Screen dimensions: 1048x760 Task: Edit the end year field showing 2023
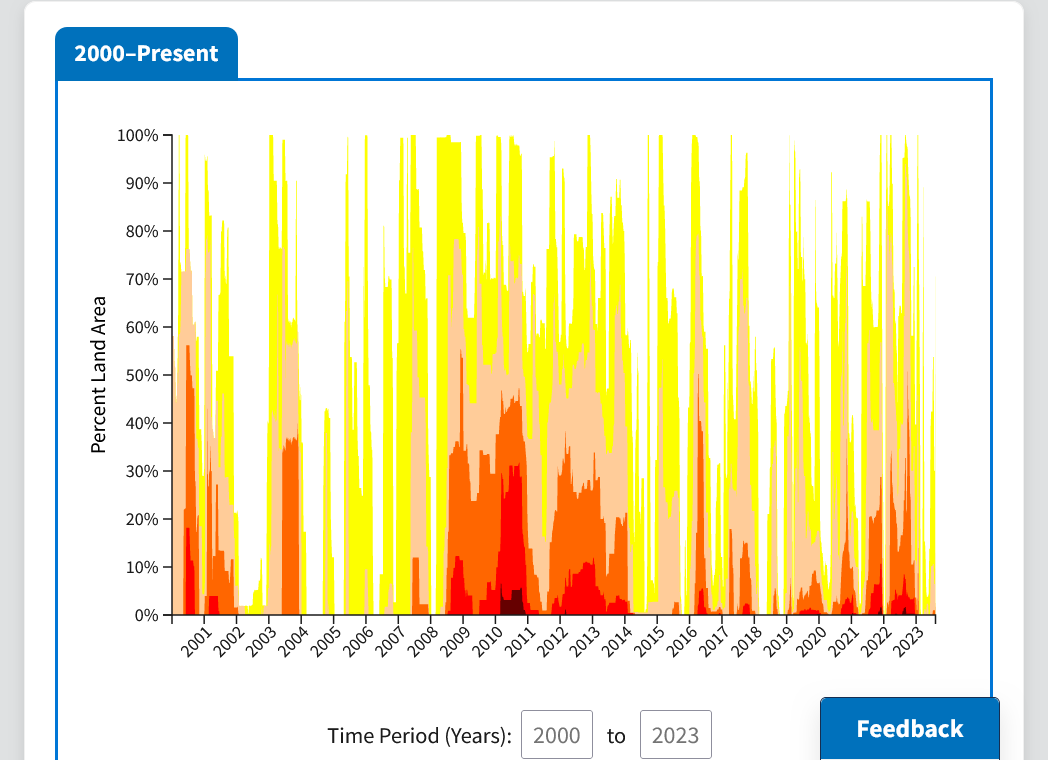click(675, 735)
